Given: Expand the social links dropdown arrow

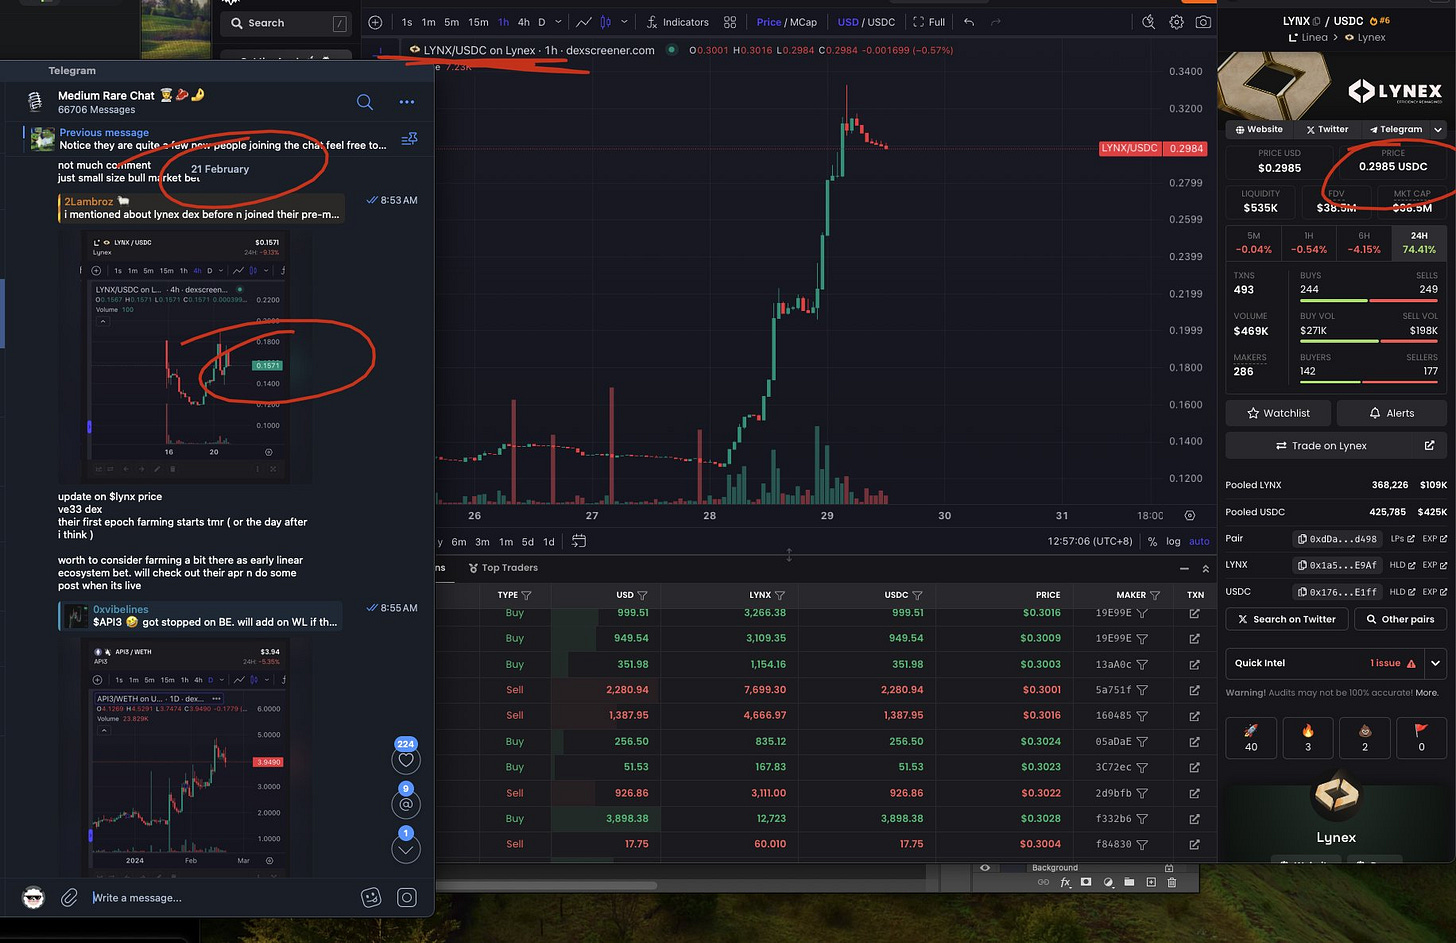Looking at the screenshot, I should [1438, 129].
